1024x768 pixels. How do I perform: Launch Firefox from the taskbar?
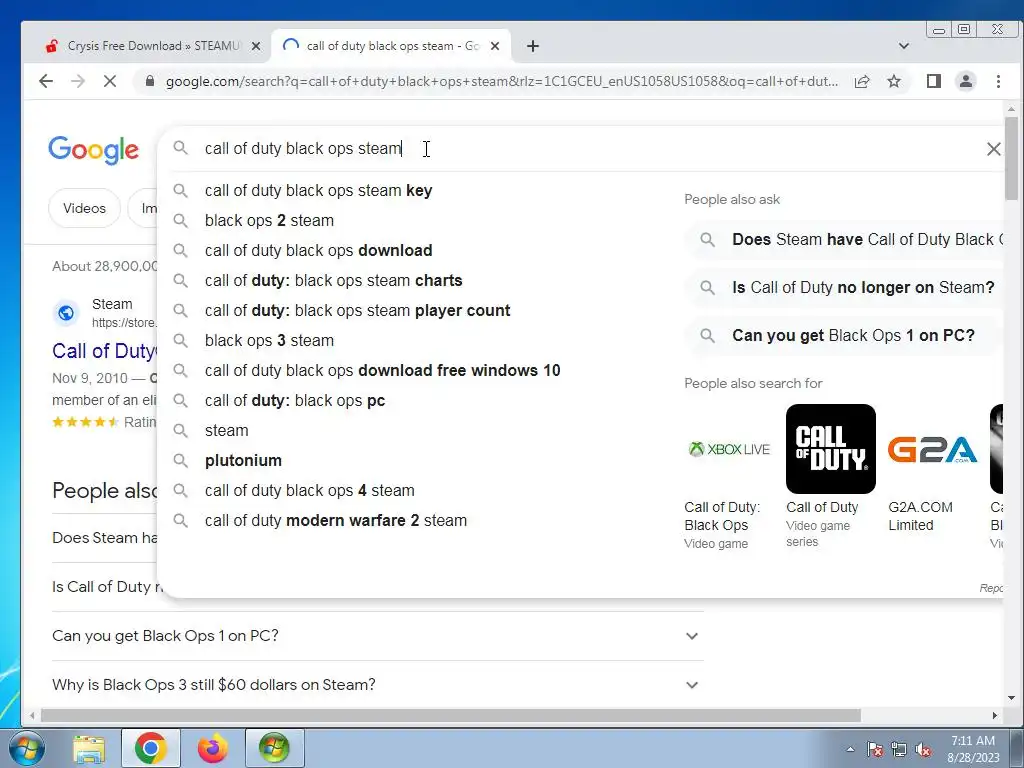pyautogui.click(x=213, y=748)
